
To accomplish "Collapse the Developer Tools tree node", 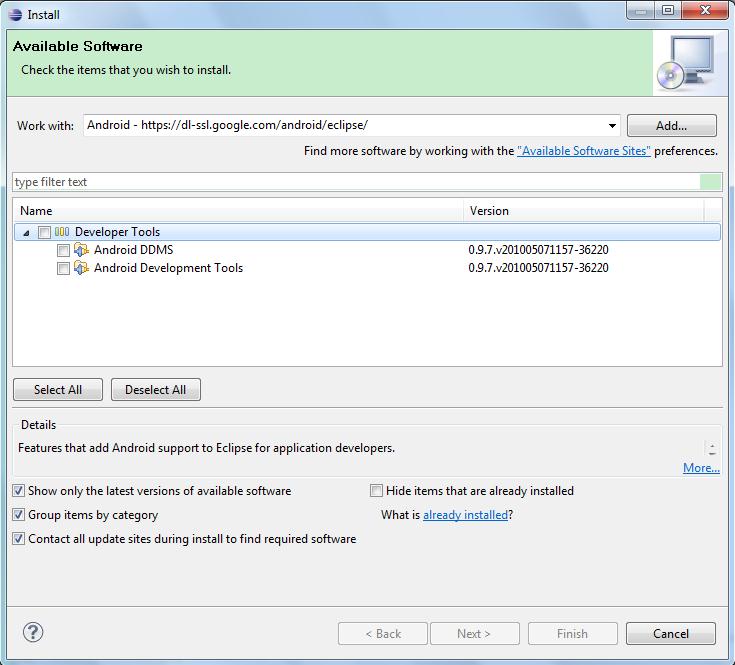I will (27, 232).
